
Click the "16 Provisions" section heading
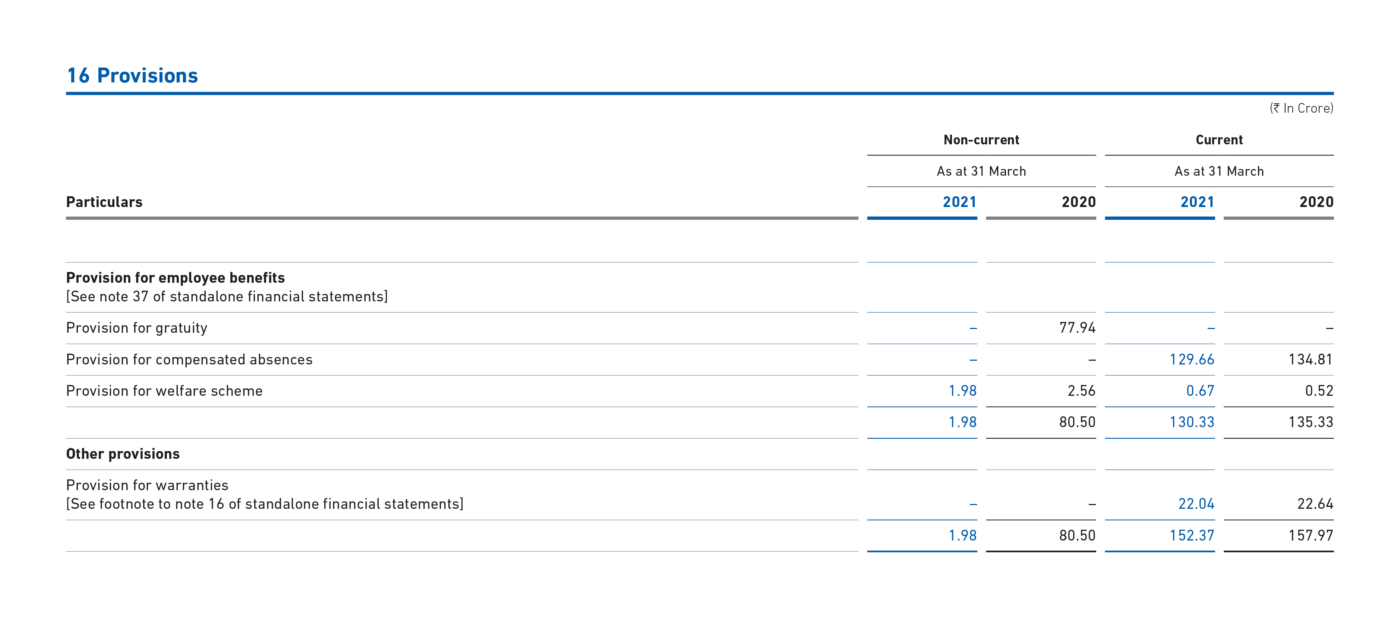tap(131, 74)
